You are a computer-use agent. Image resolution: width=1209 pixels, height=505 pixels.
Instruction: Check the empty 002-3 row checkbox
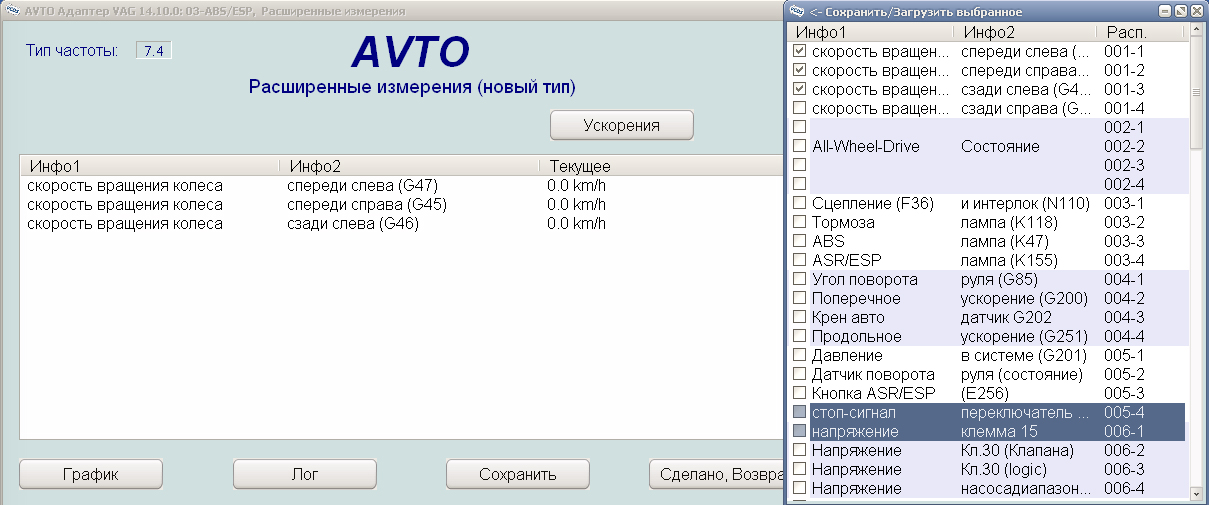[x=799, y=165]
